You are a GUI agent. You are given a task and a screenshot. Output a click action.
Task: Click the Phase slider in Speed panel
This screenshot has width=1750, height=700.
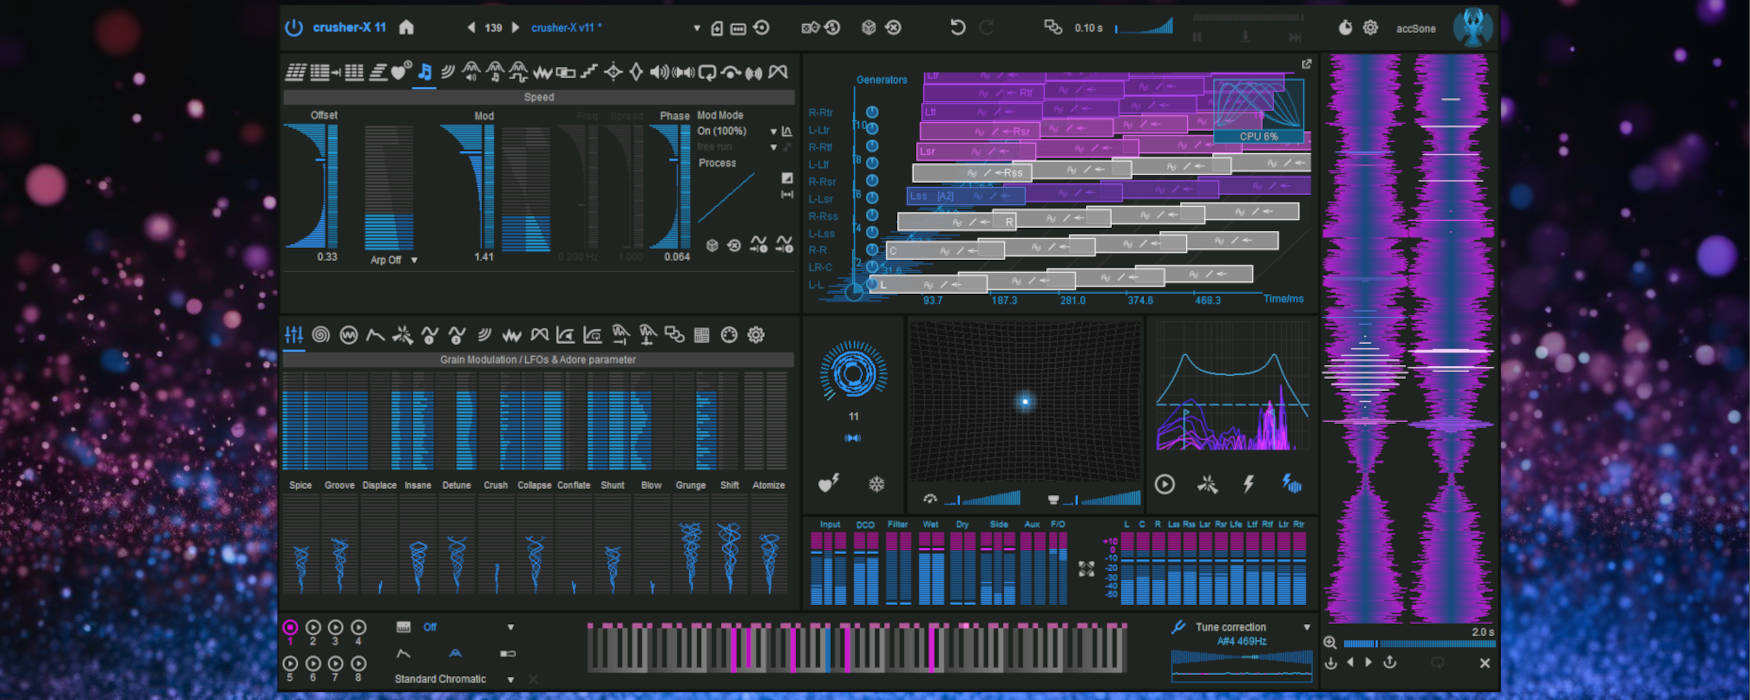(670, 186)
